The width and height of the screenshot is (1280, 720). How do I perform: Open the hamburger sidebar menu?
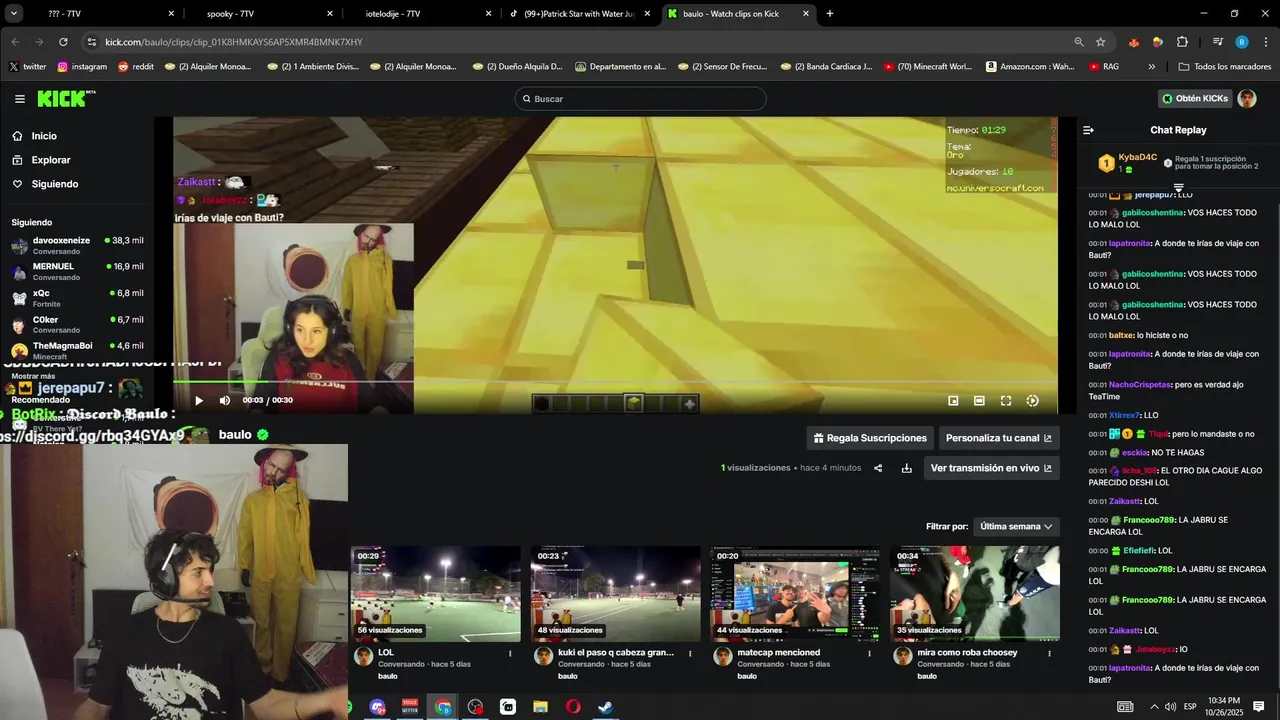click(20, 99)
